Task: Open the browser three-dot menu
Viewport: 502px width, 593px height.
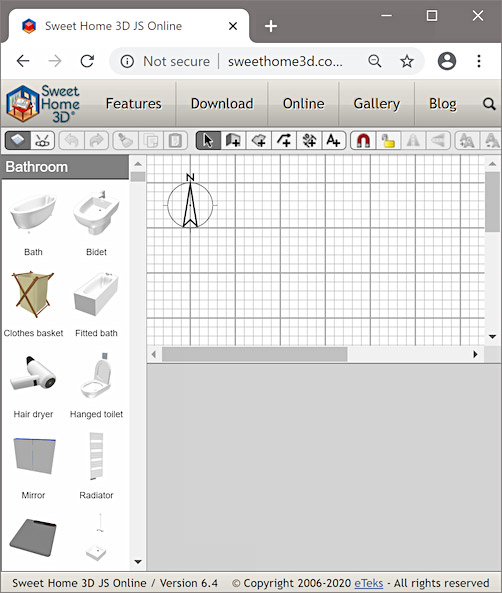Action: pyautogui.click(x=479, y=61)
